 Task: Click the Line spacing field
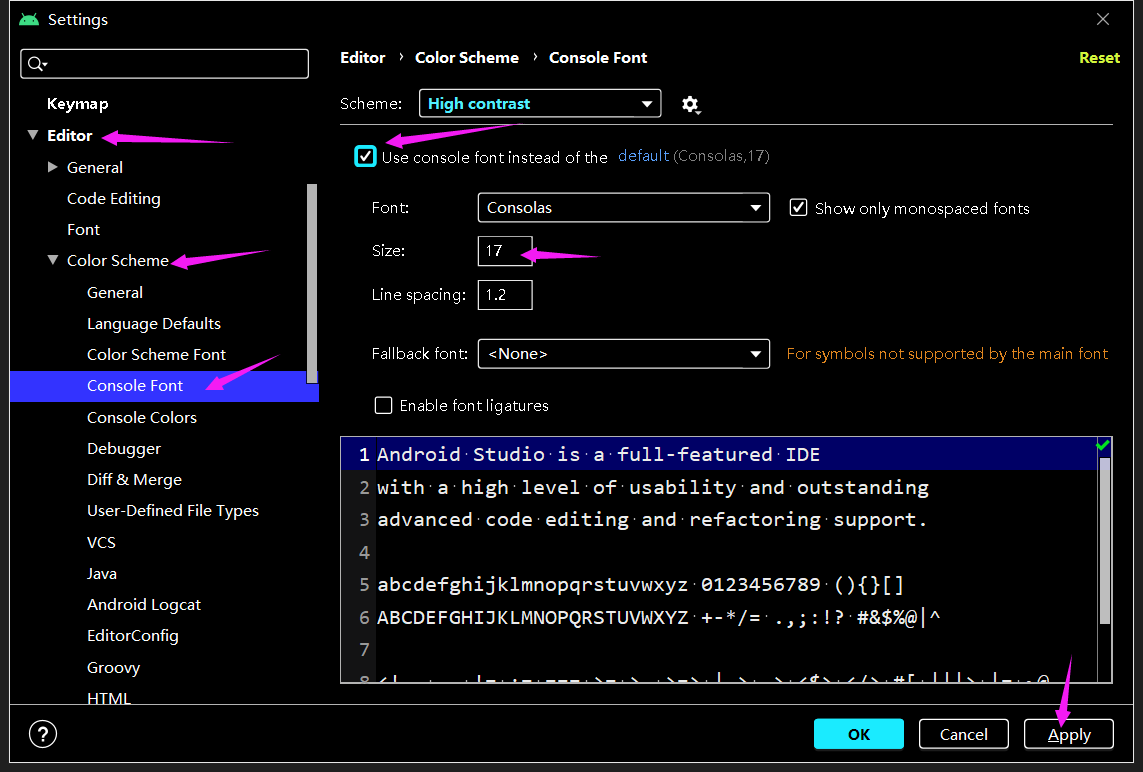point(504,295)
